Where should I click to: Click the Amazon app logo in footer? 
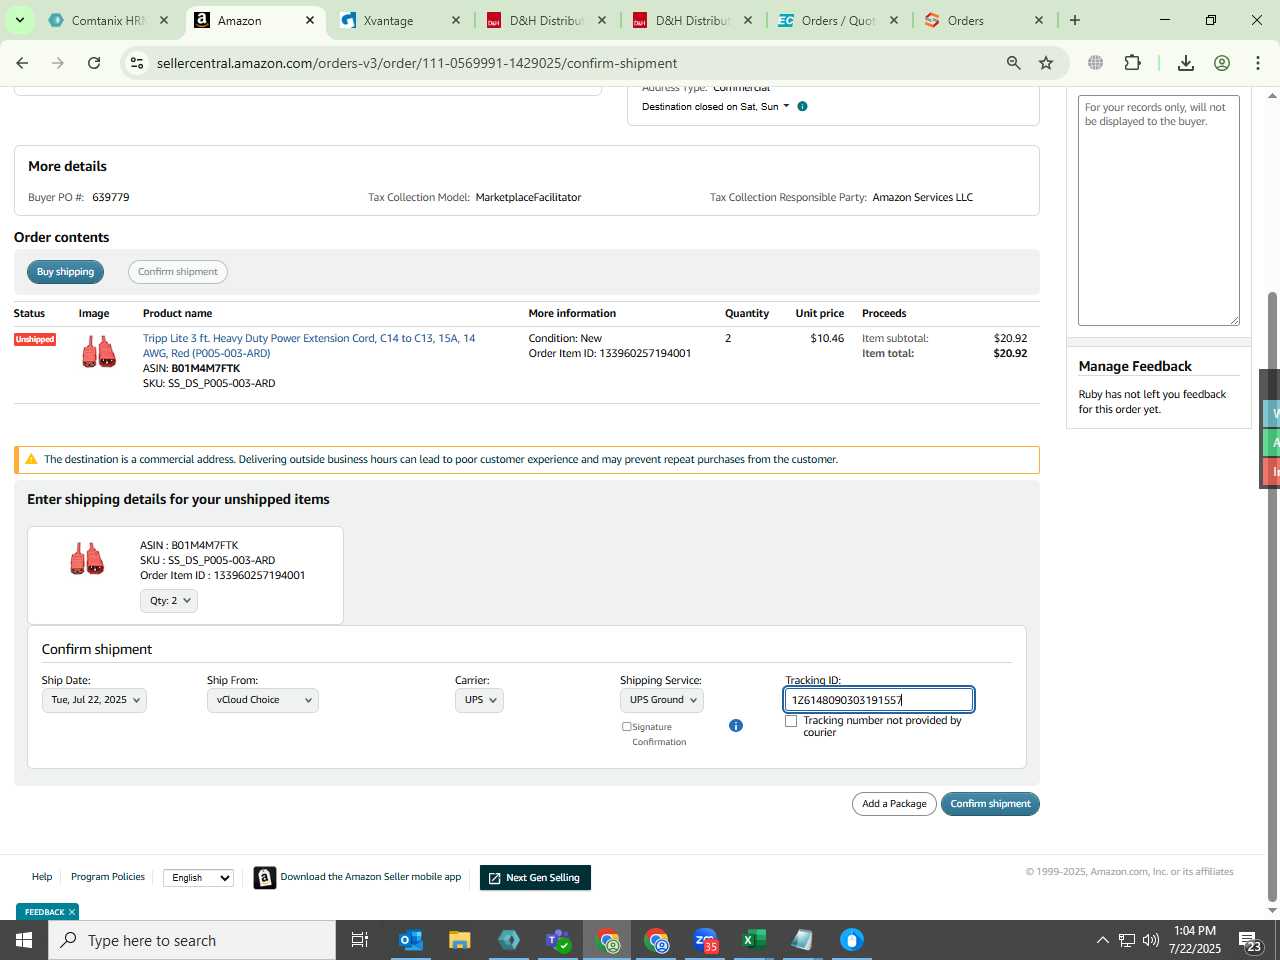coord(265,877)
